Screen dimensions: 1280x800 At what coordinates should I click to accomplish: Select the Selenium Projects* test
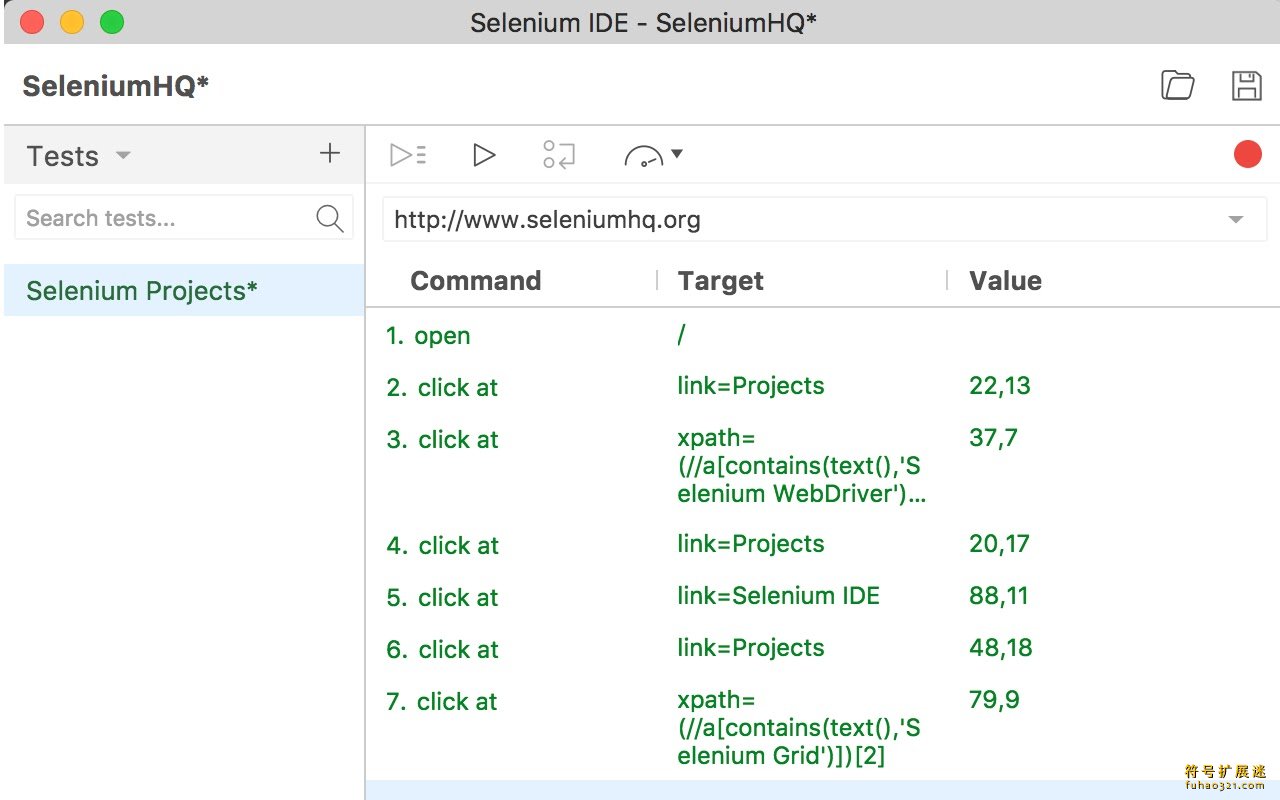tap(184, 290)
